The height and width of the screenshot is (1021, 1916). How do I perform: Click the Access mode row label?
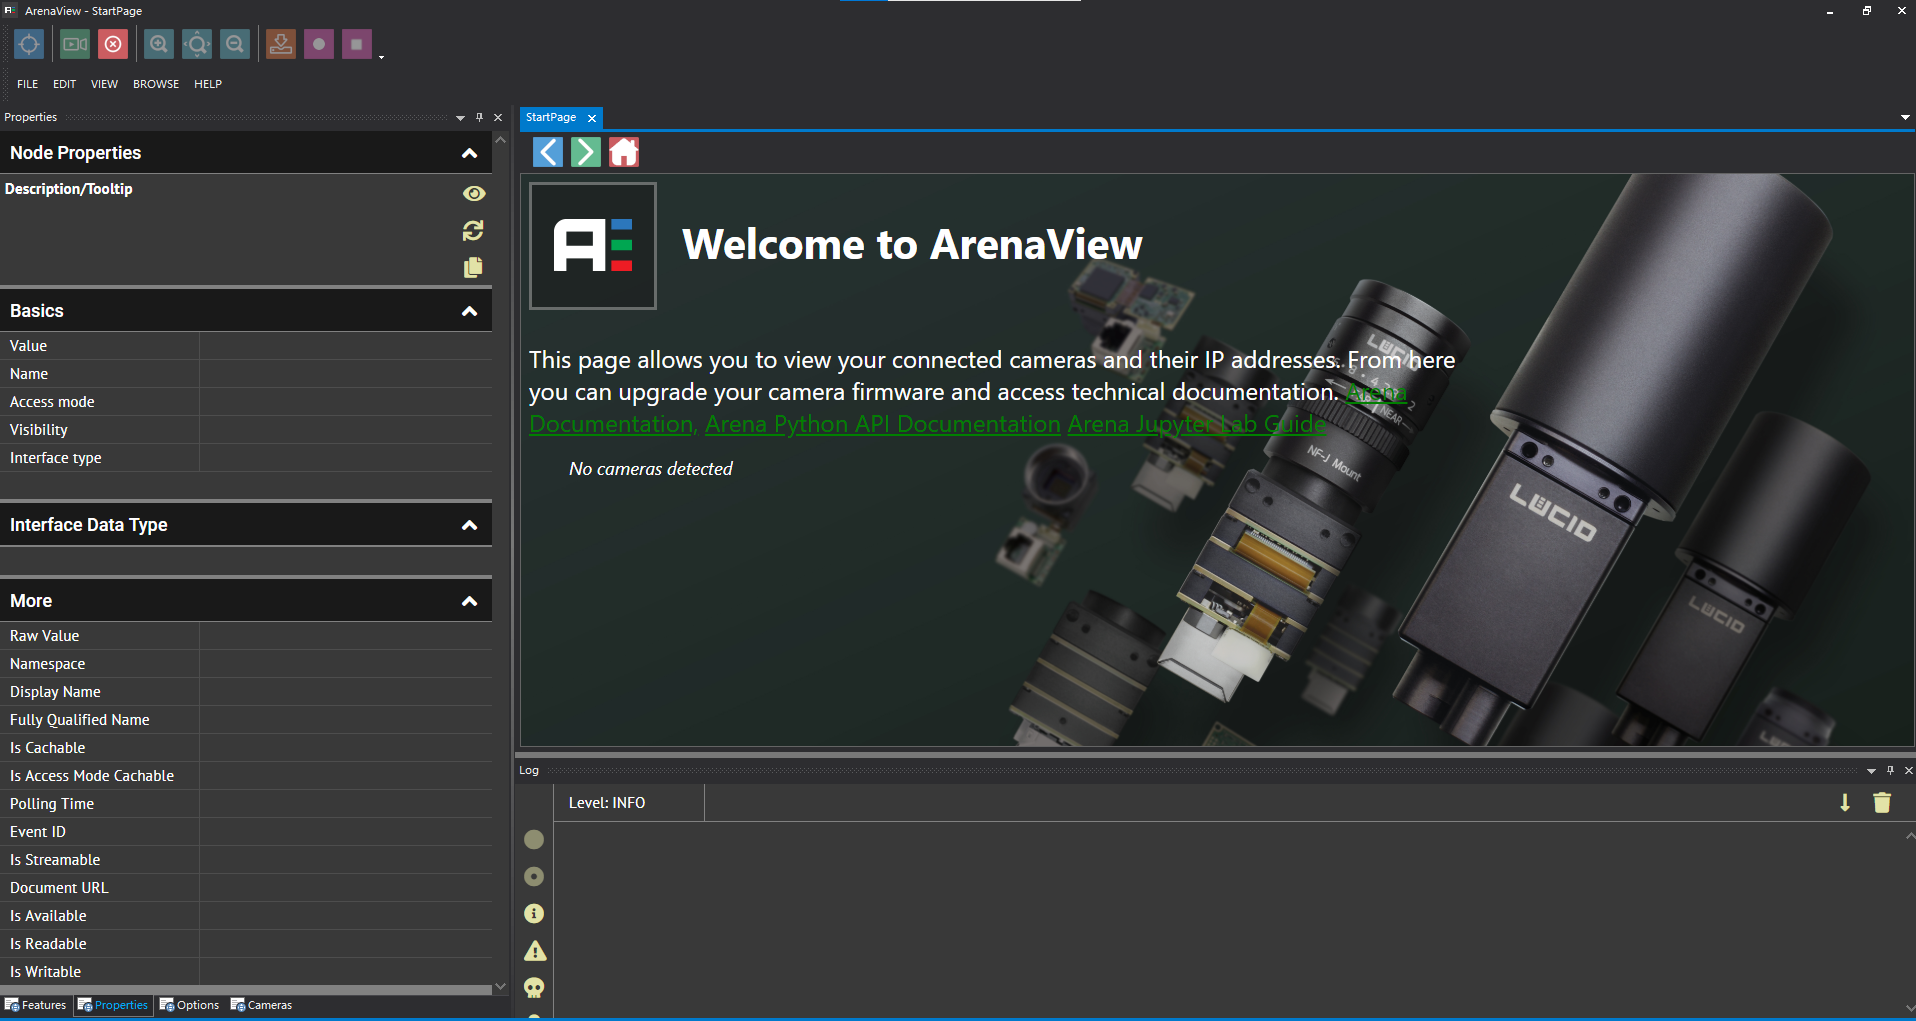pyautogui.click(x=52, y=402)
